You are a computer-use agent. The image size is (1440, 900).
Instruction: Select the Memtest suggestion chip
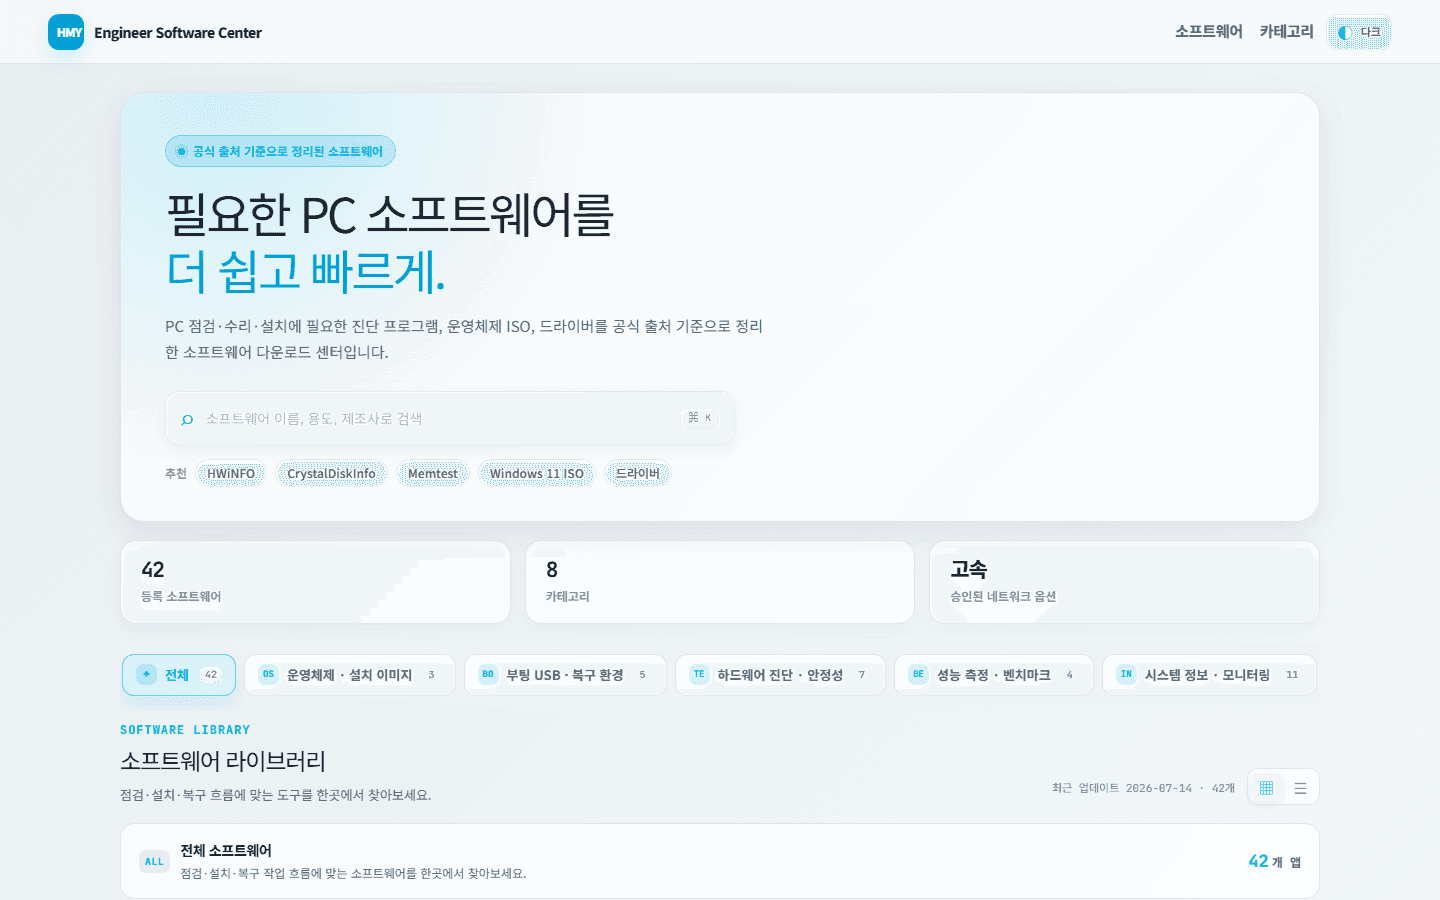pyautogui.click(x=432, y=473)
